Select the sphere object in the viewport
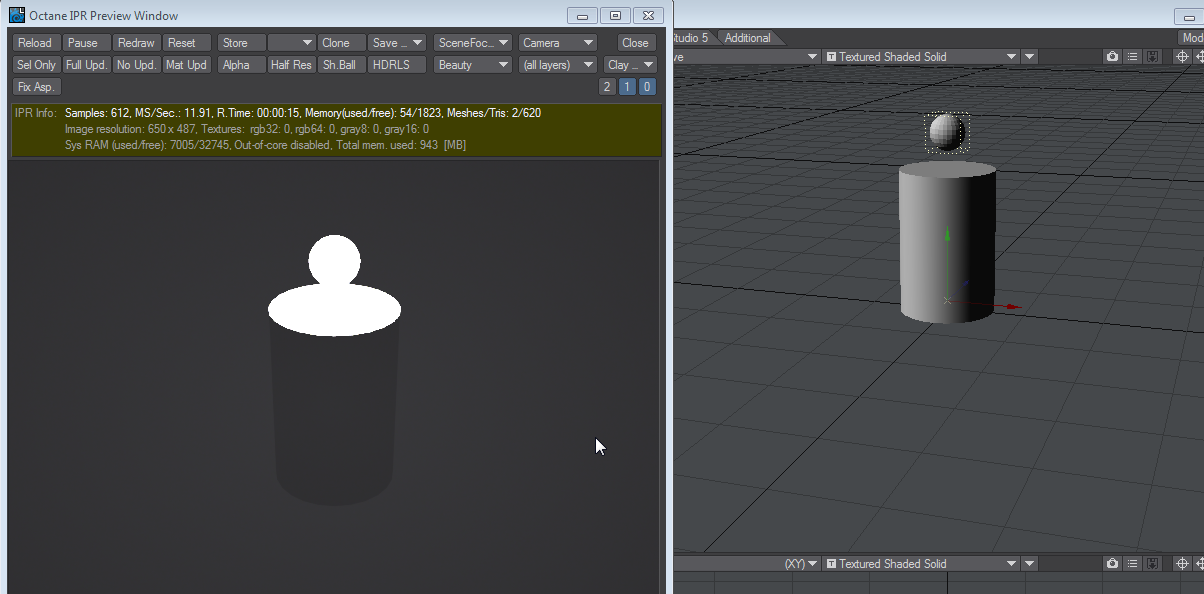 click(x=946, y=132)
